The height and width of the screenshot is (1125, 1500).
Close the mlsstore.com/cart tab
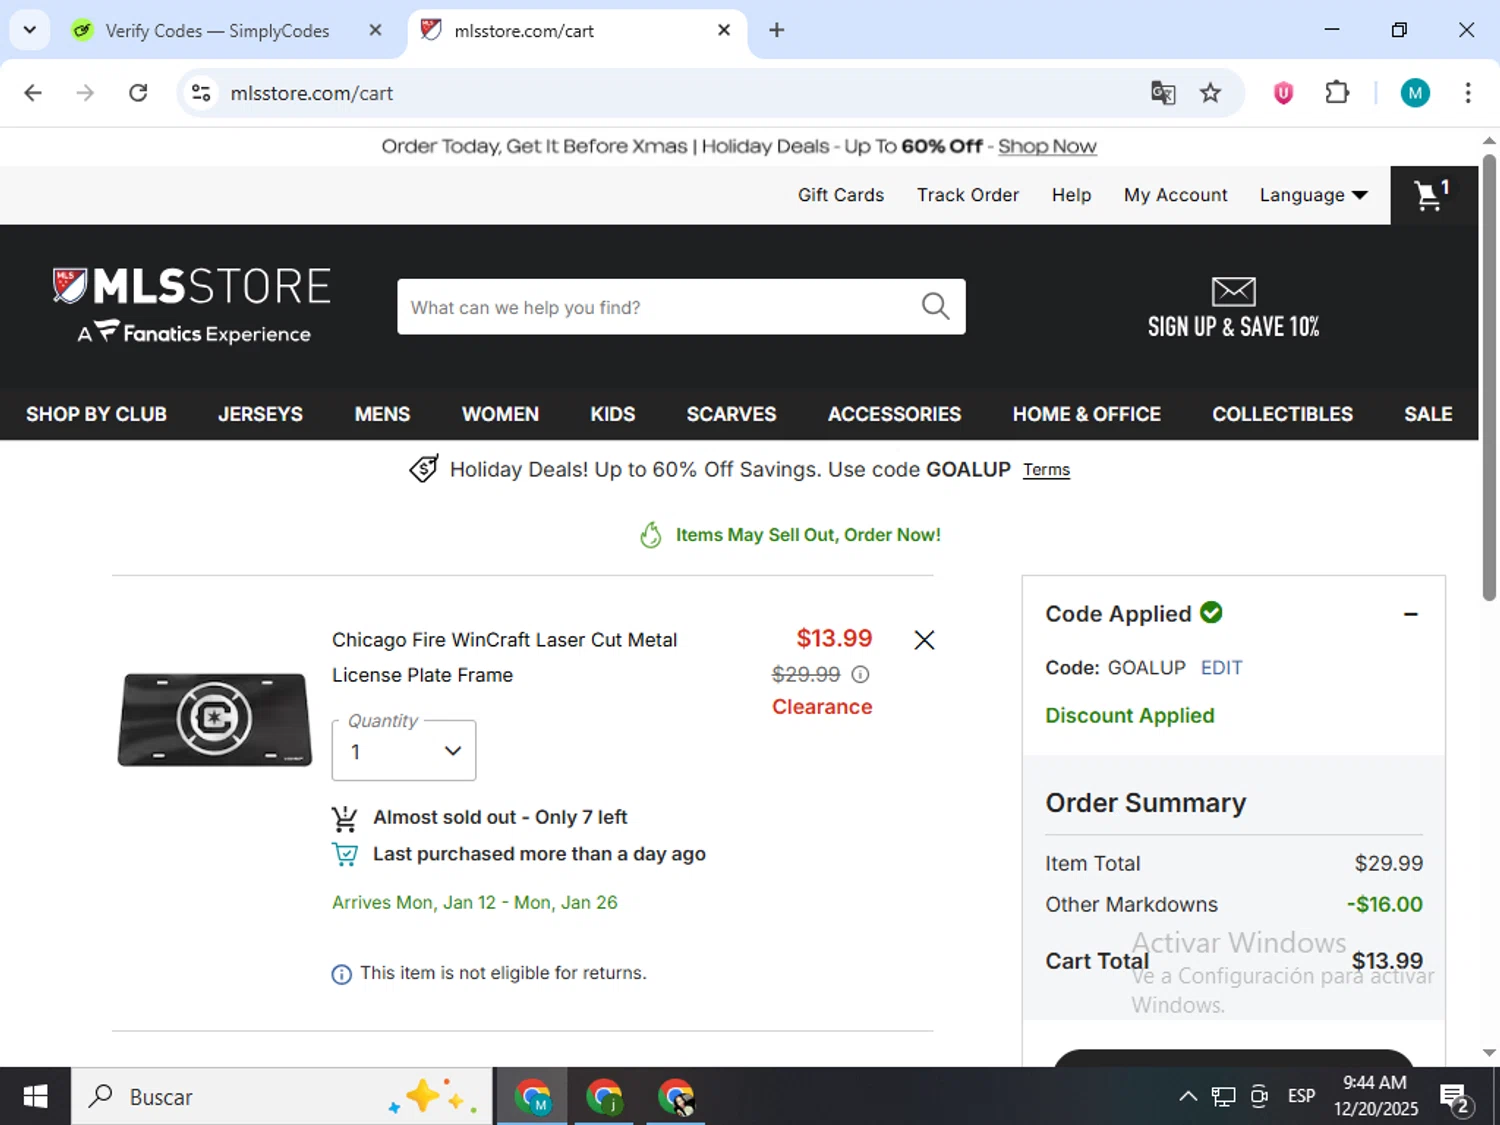pyautogui.click(x=724, y=30)
